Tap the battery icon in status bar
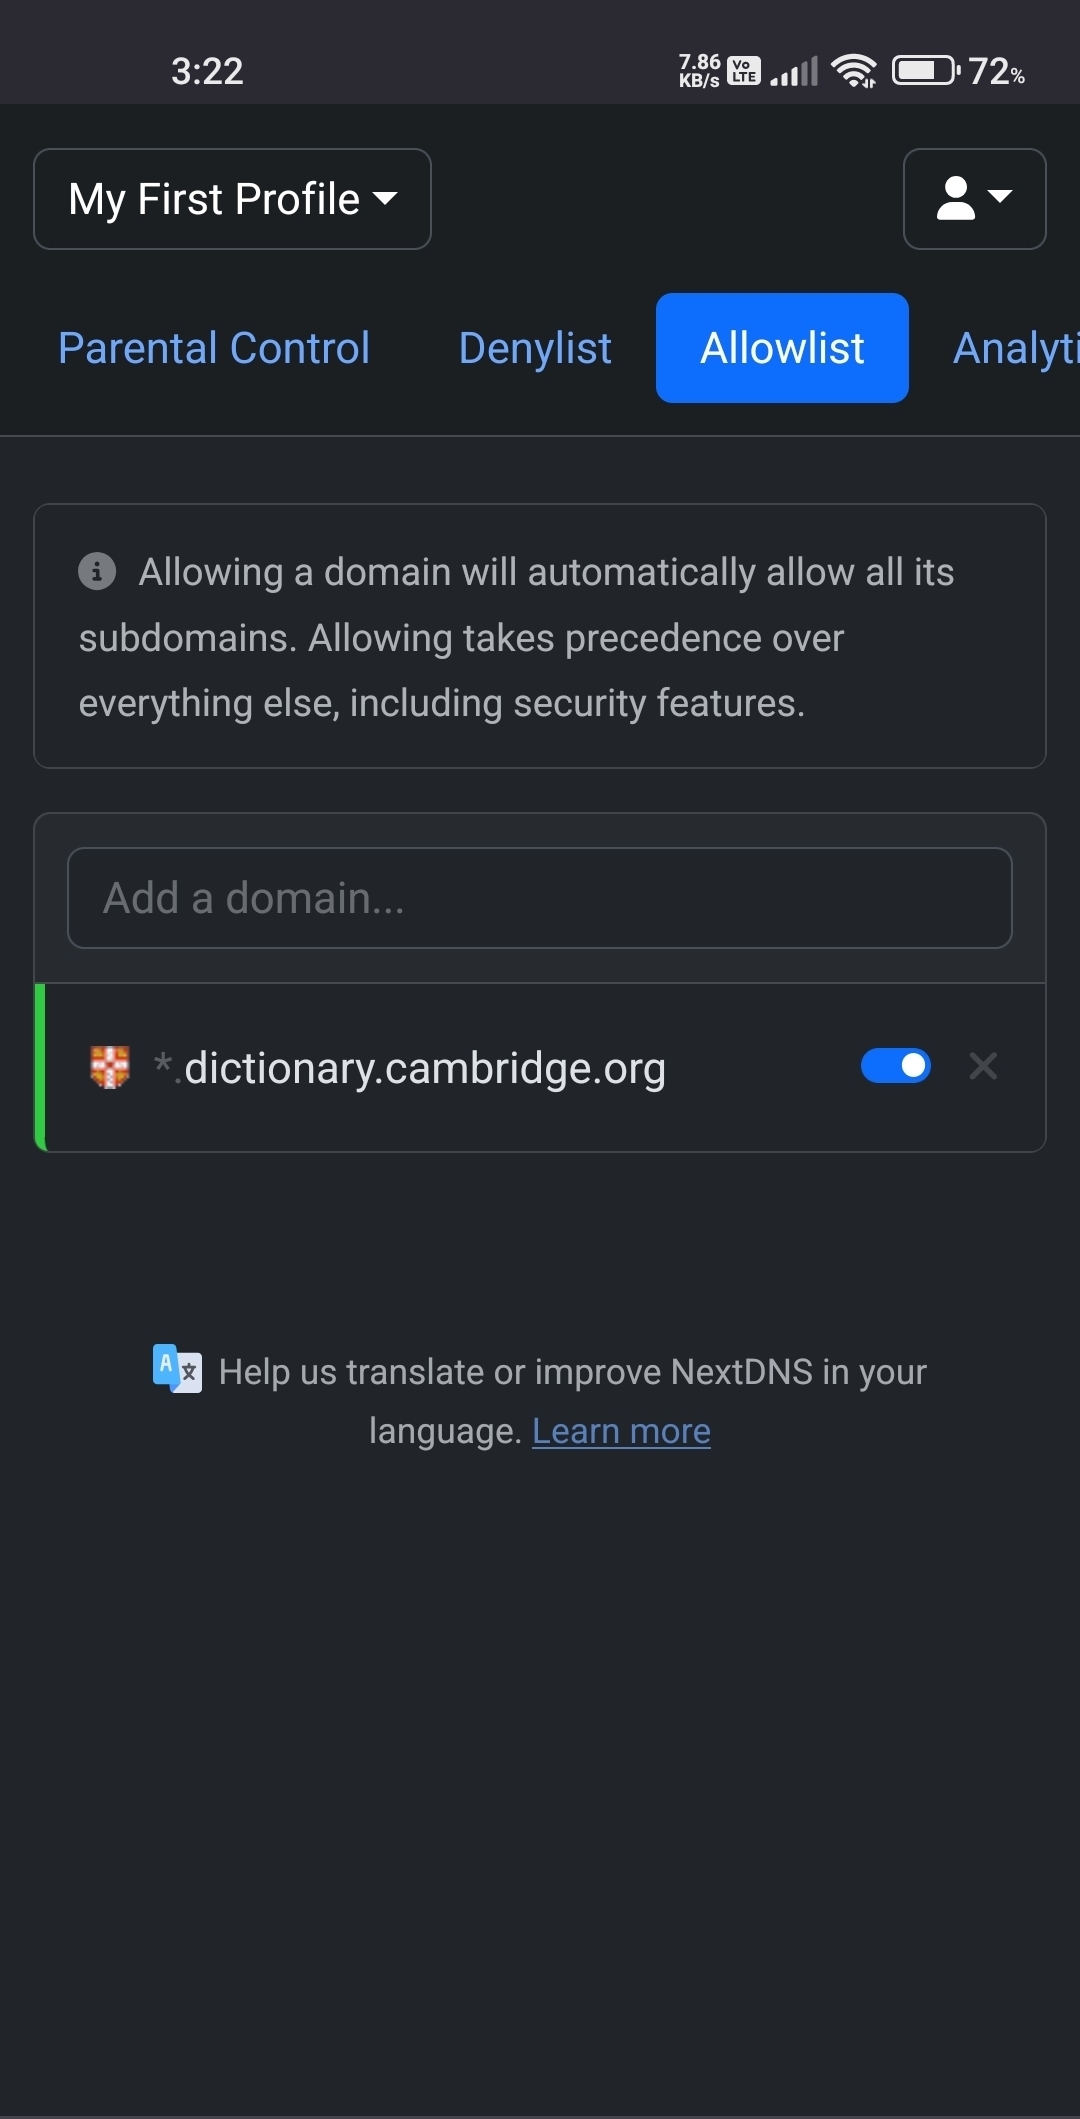Screen dimensions: 1080x2119 tap(925, 71)
